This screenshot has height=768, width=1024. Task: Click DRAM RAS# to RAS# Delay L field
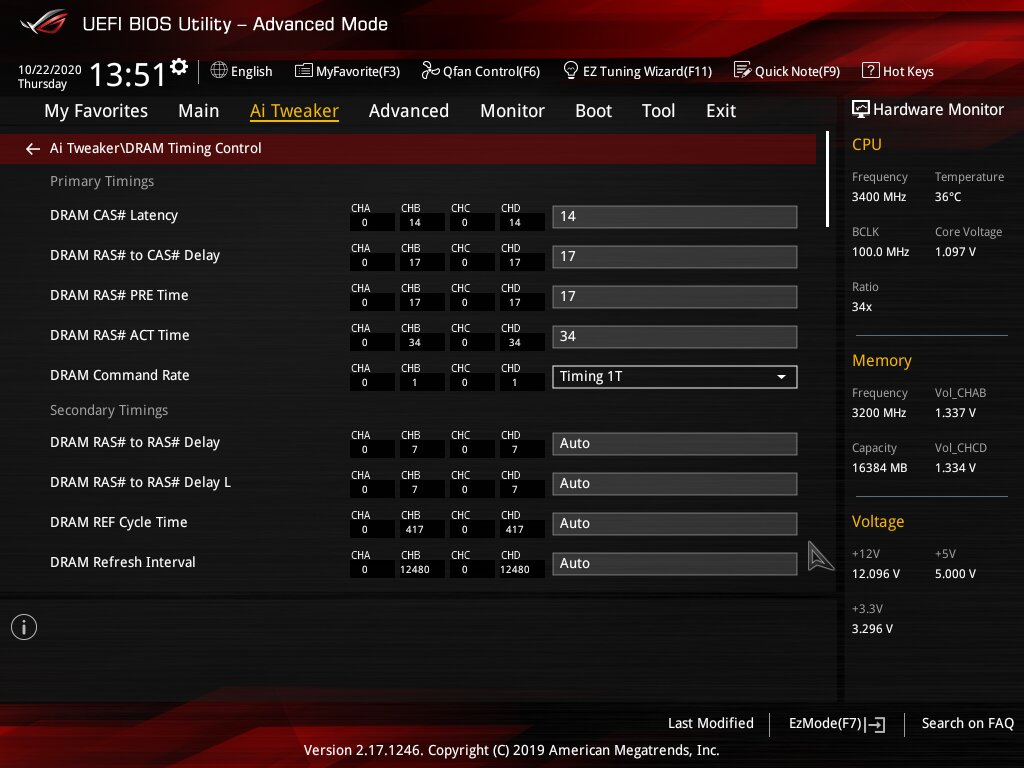pos(675,483)
